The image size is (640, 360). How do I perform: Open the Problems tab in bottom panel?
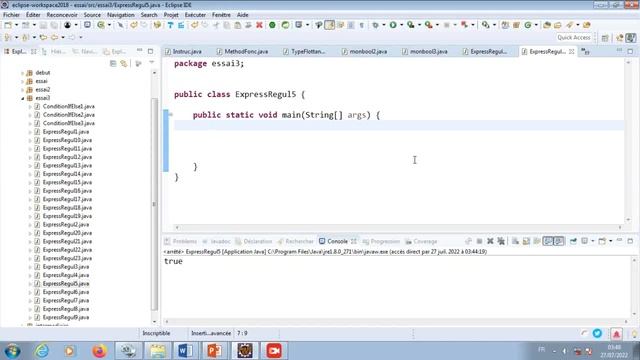click(x=180, y=242)
